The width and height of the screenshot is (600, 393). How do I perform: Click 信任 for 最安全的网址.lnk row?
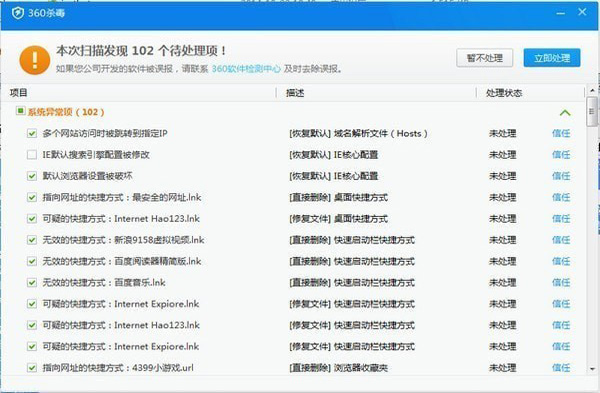(561, 197)
